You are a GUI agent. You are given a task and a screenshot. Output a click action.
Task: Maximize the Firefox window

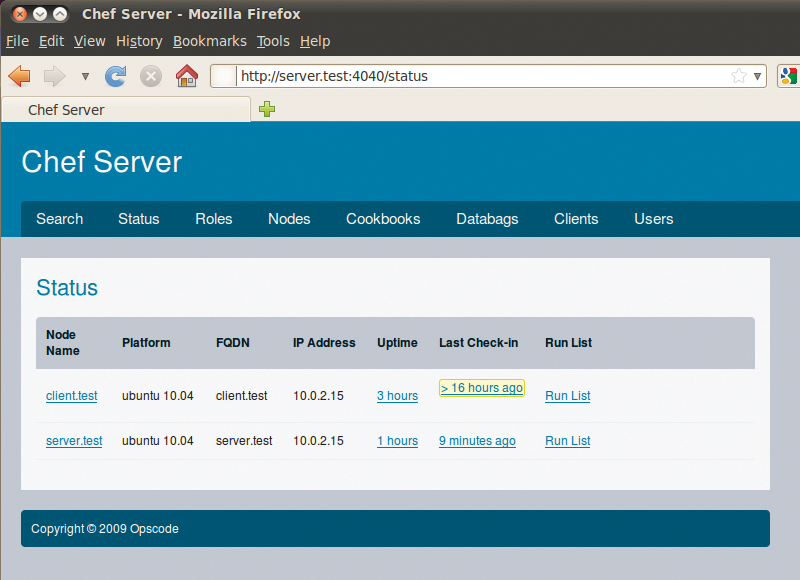60,14
